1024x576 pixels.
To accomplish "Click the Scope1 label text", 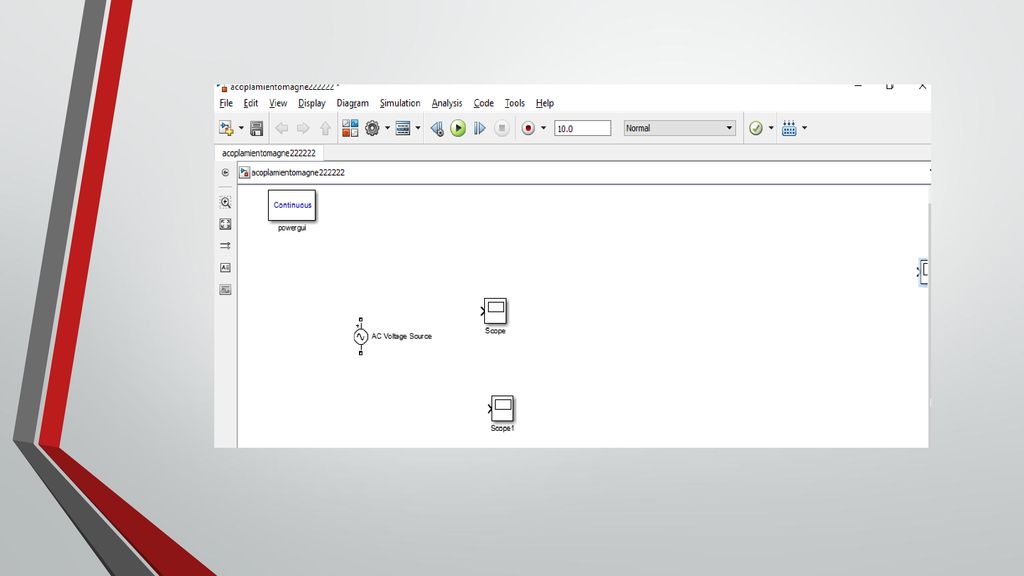I will [x=502, y=428].
